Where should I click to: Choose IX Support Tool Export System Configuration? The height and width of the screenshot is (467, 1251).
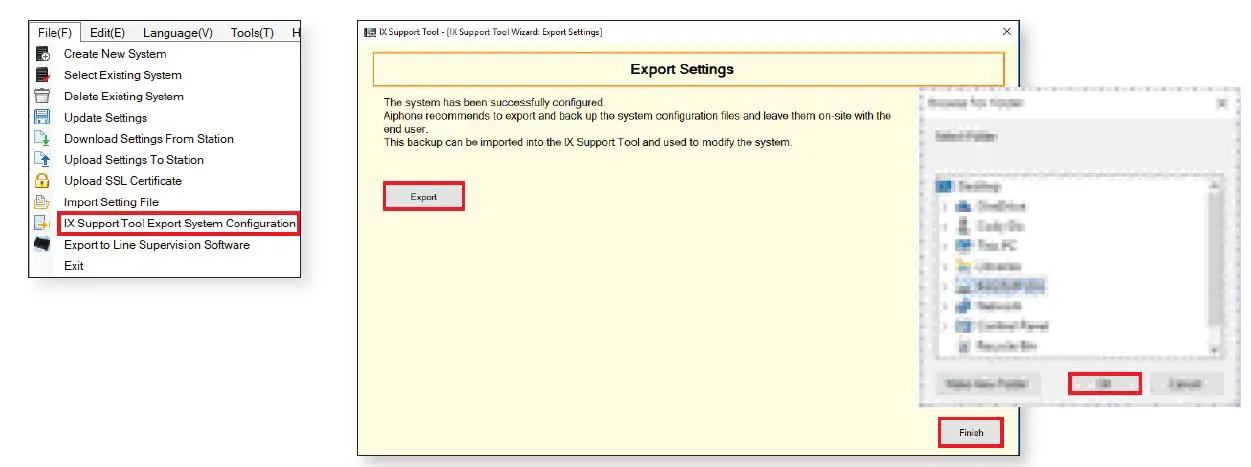pos(179,223)
